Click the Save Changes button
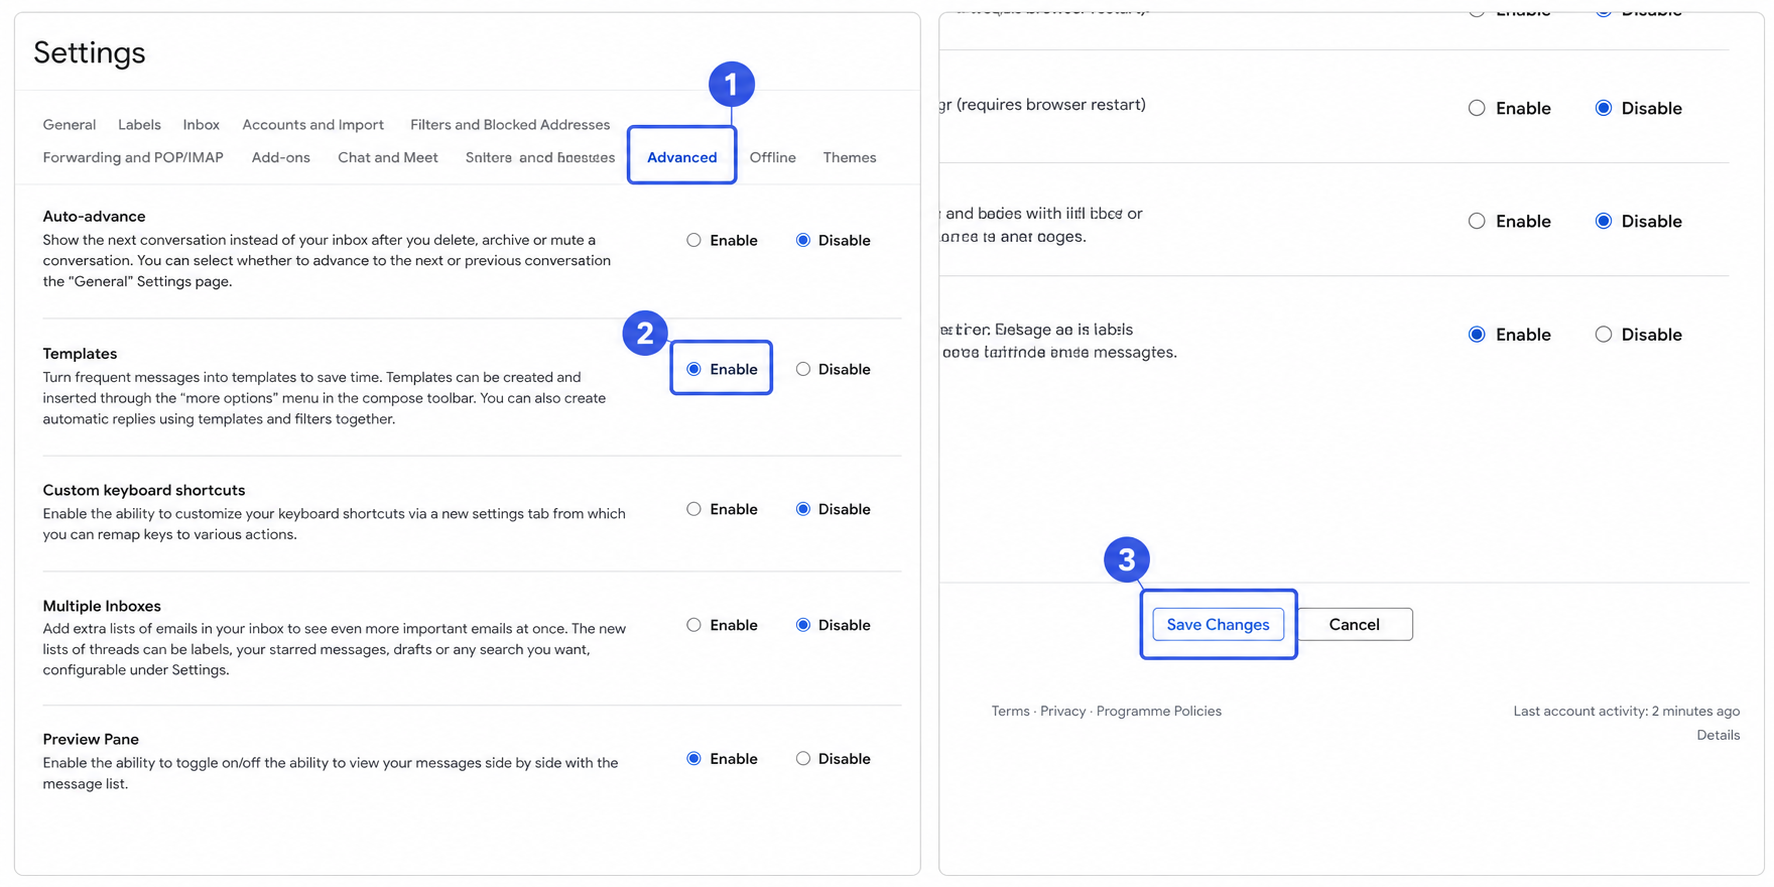The width and height of the screenshot is (1774, 887). 1218,624
